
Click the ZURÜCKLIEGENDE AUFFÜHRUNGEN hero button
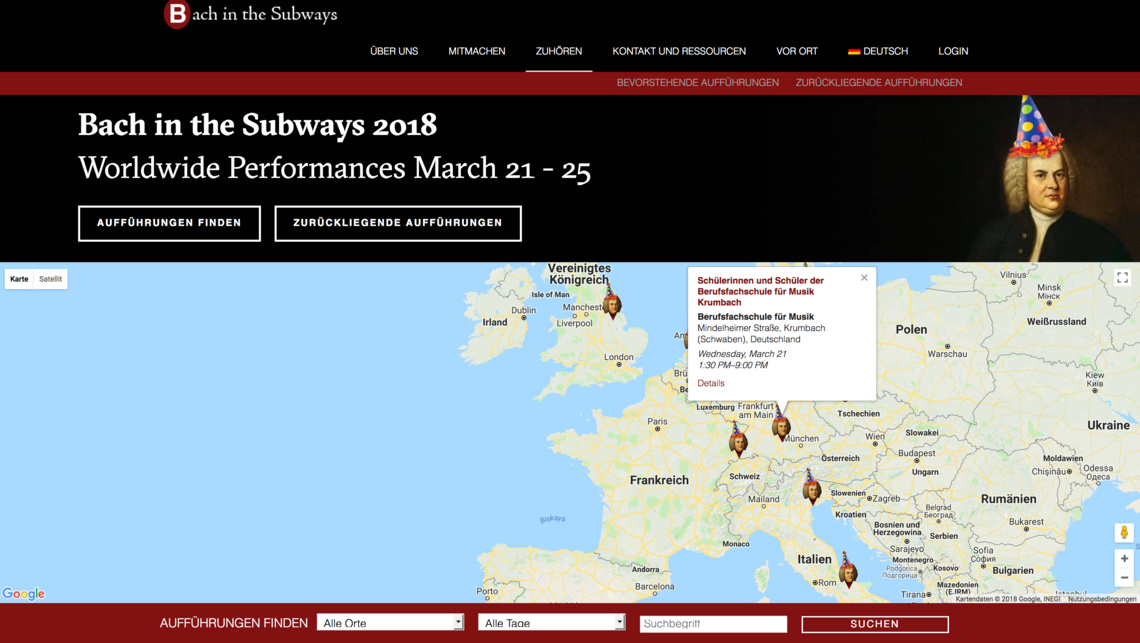tap(398, 223)
